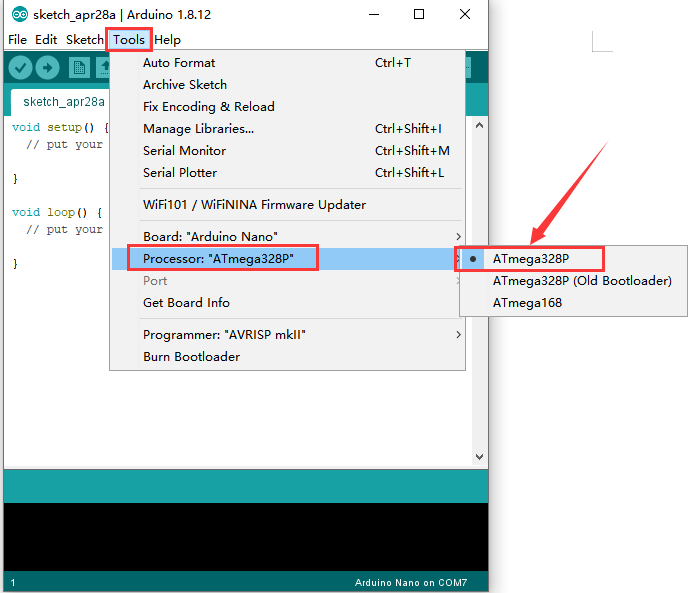Close the open Tools menu
This screenshot has height=593, width=688.
(x=129, y=40)
